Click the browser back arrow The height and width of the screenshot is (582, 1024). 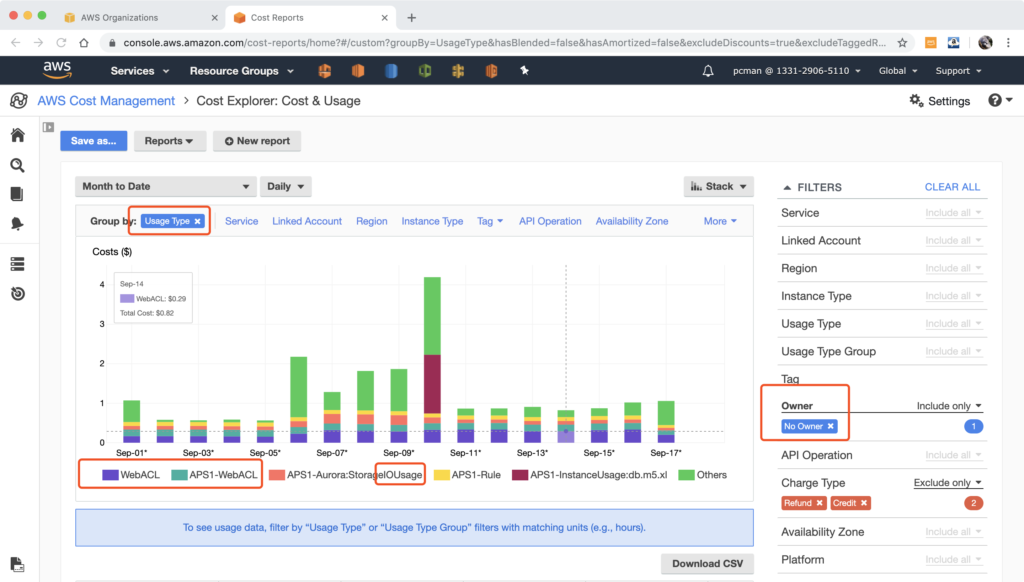(x=16, y=43)
